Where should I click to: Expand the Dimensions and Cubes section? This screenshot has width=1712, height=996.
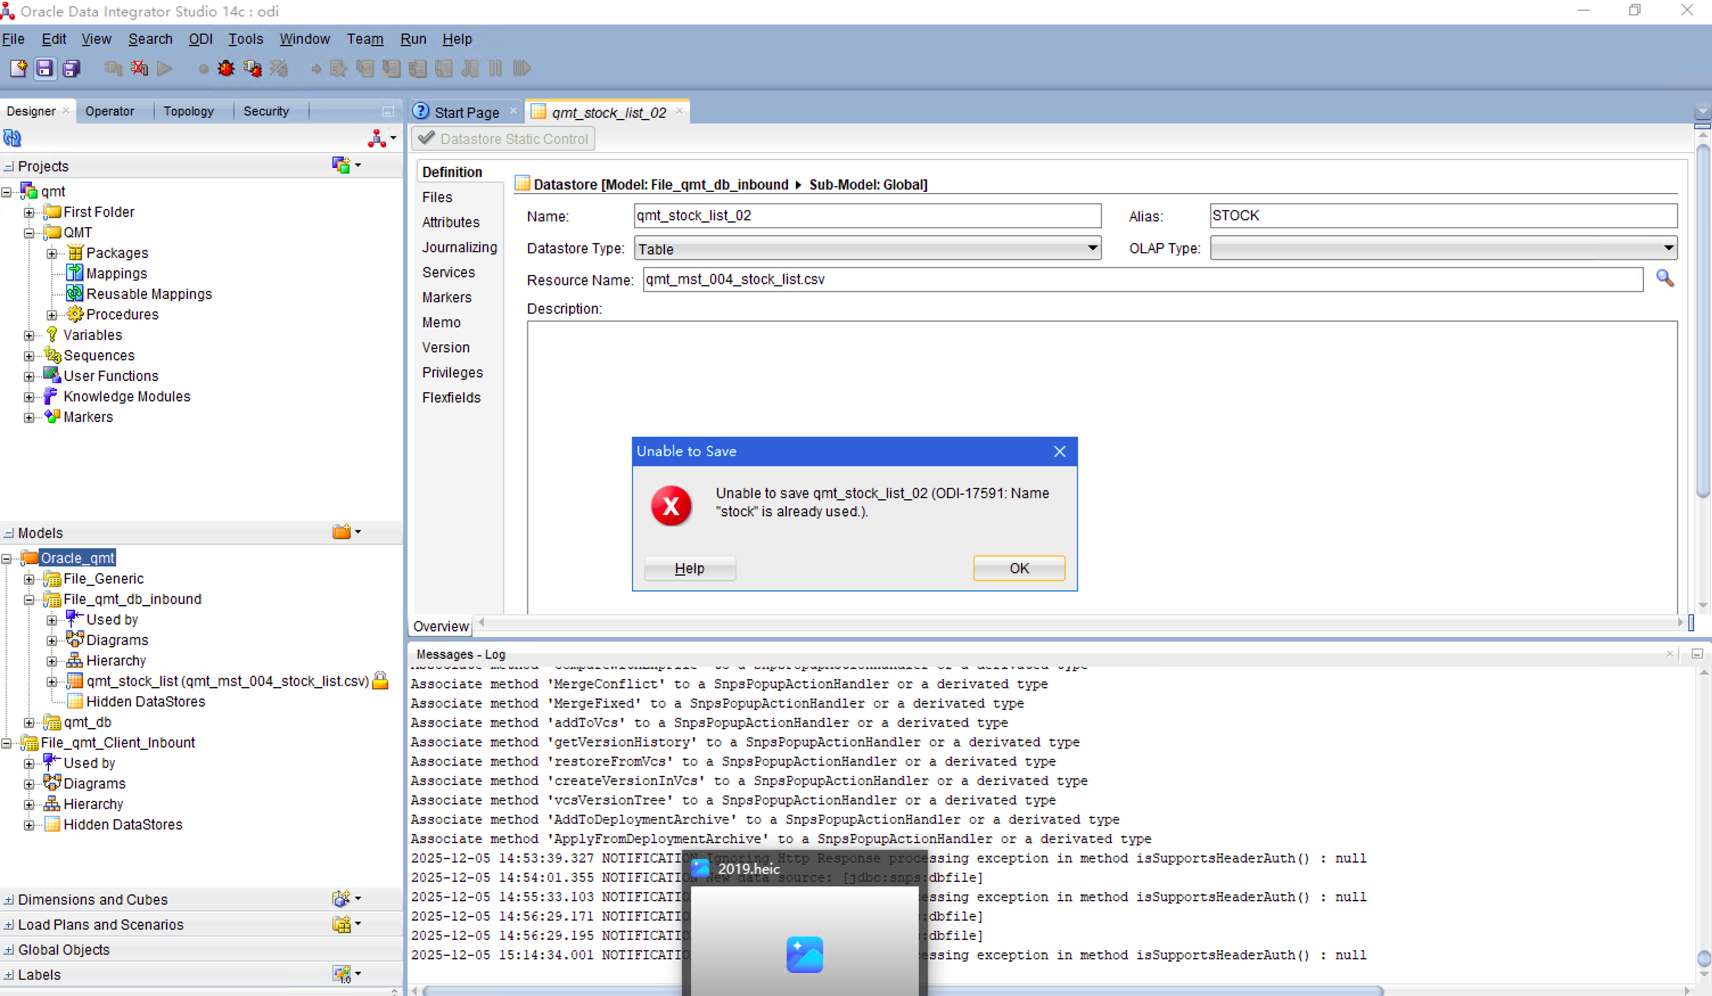(x=9, y=900)
